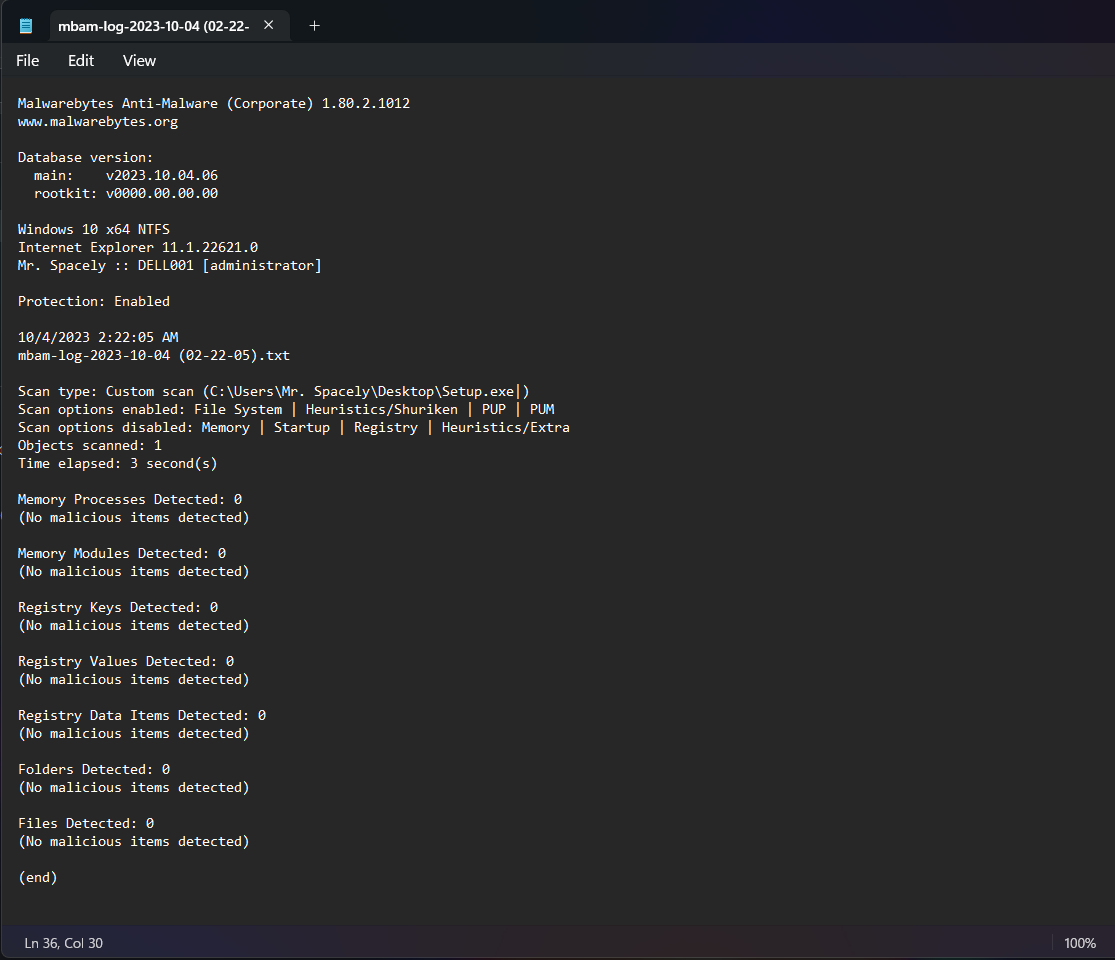Open the Edit menu
Image resolution: width=1115 pixels, height=960 pixels.
[x=81, y=61]
